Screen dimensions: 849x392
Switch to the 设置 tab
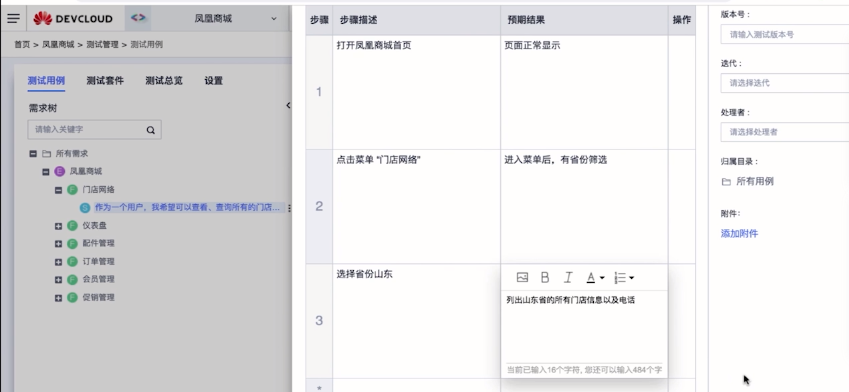coord(213,81)
